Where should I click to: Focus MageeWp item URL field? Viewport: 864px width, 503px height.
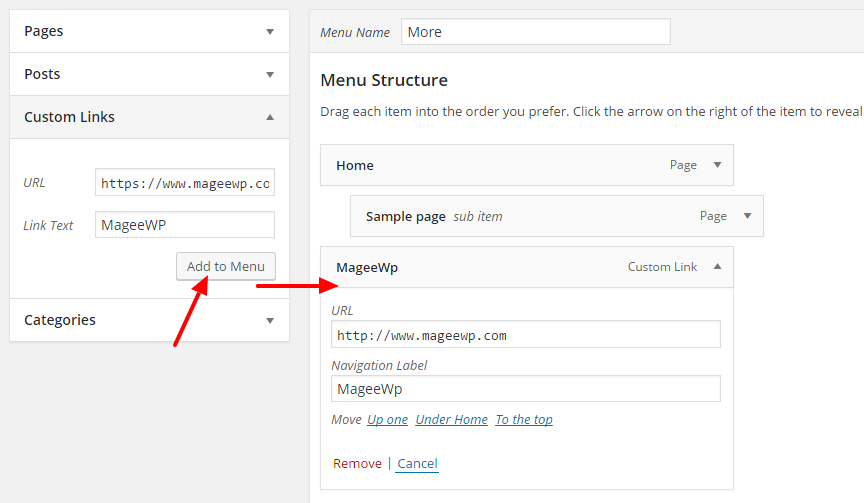coord(526,334)
